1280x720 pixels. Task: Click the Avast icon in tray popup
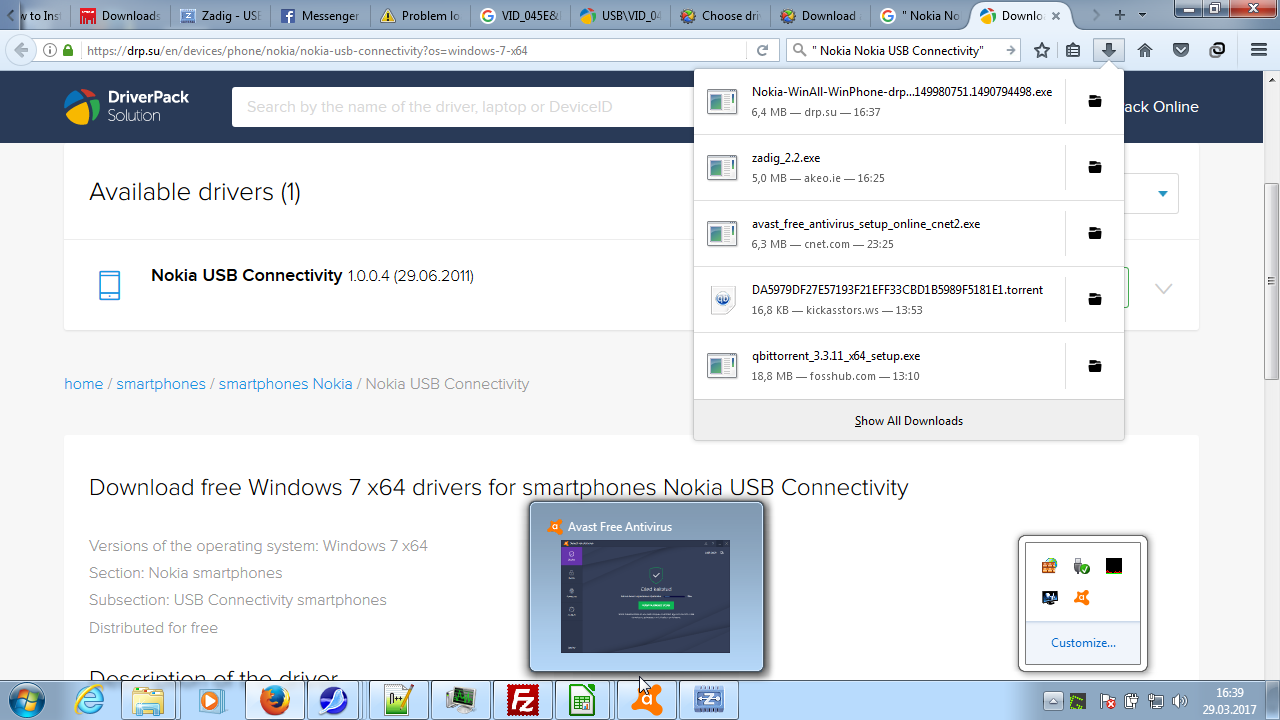point(1080,598)
